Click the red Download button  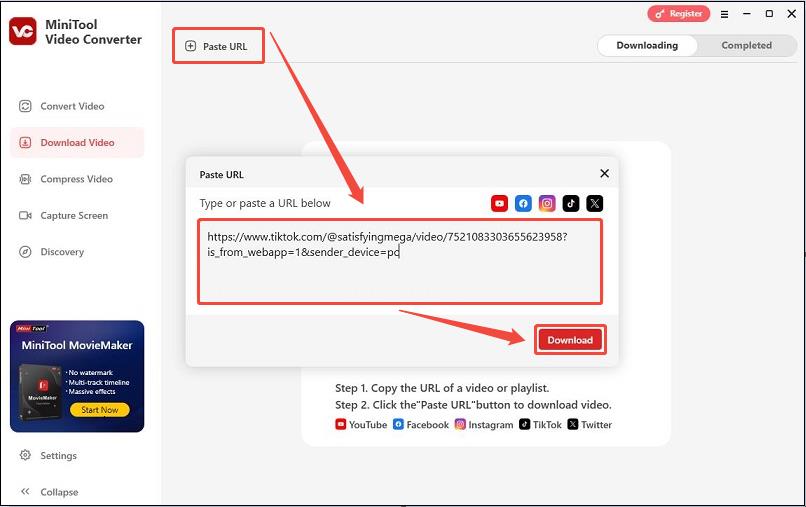[570, 340]
